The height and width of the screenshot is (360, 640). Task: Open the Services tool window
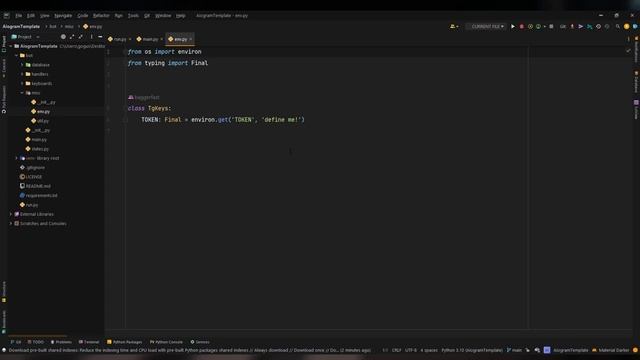(200, 342)
